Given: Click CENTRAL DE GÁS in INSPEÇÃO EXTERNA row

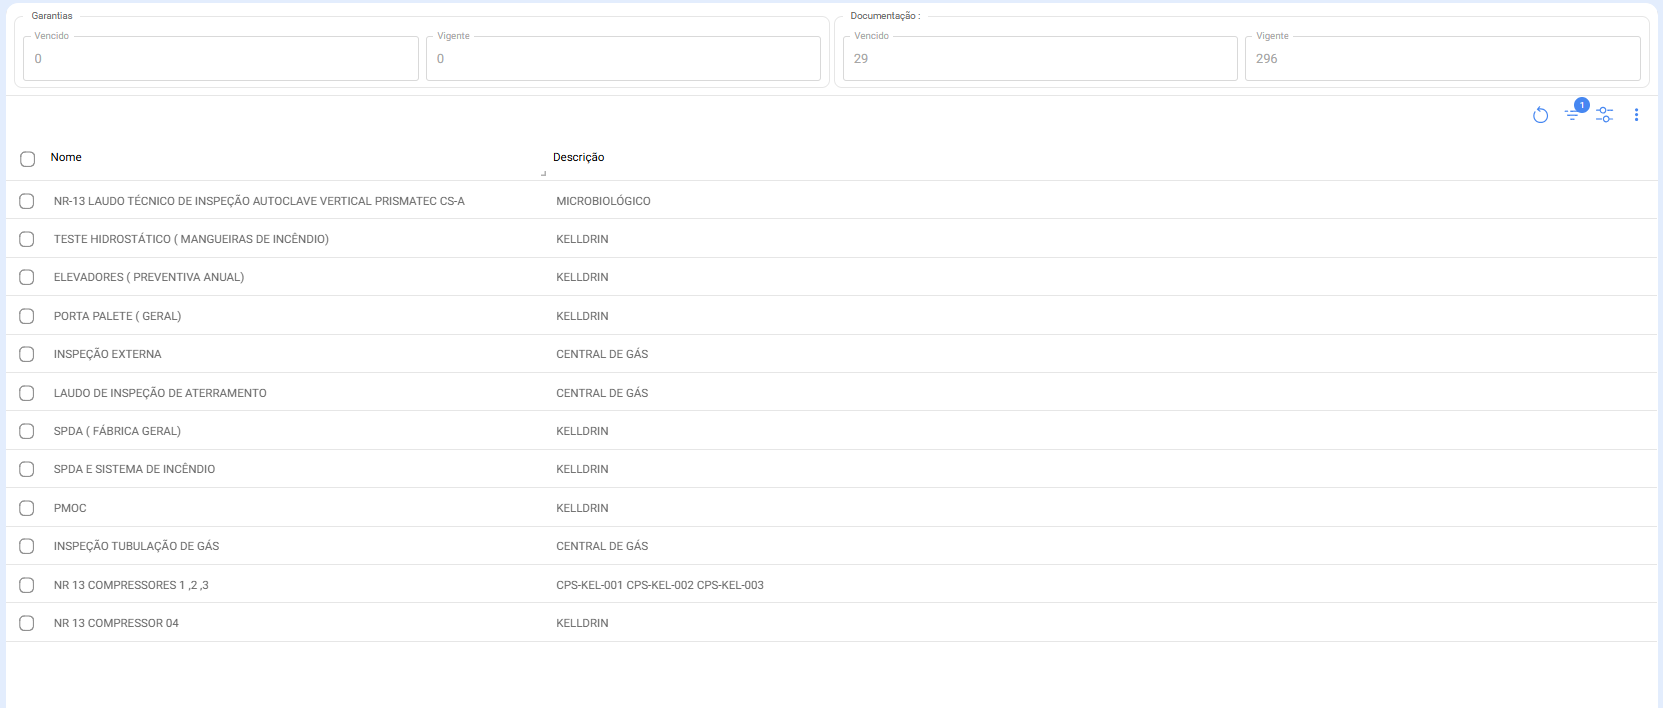Looking at the screenshot, I should coord(602,354).
